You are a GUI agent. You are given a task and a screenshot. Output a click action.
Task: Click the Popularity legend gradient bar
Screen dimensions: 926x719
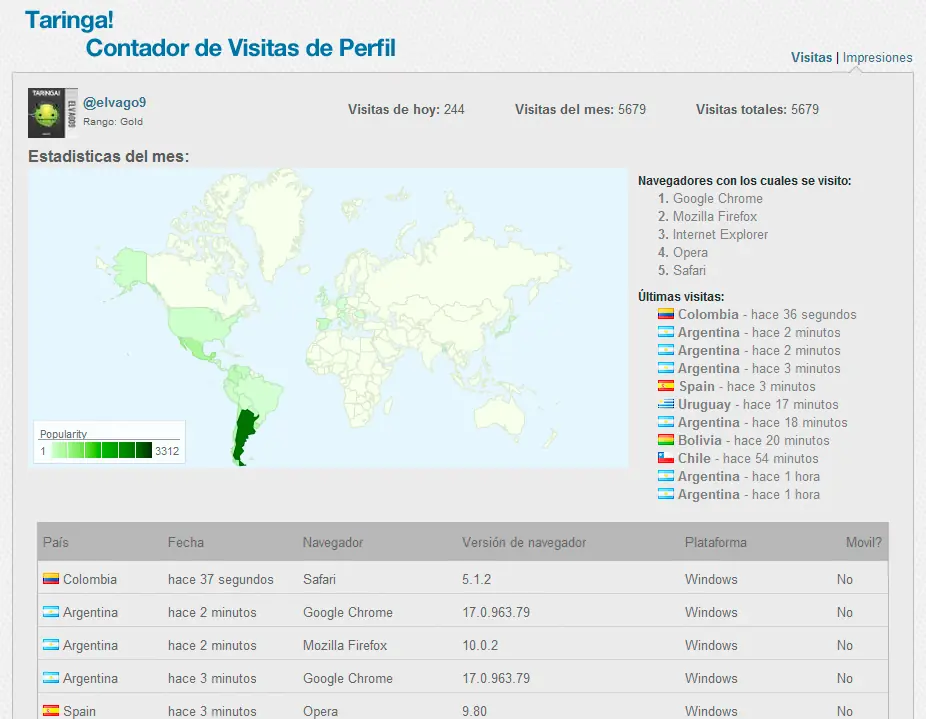[102, 450]
